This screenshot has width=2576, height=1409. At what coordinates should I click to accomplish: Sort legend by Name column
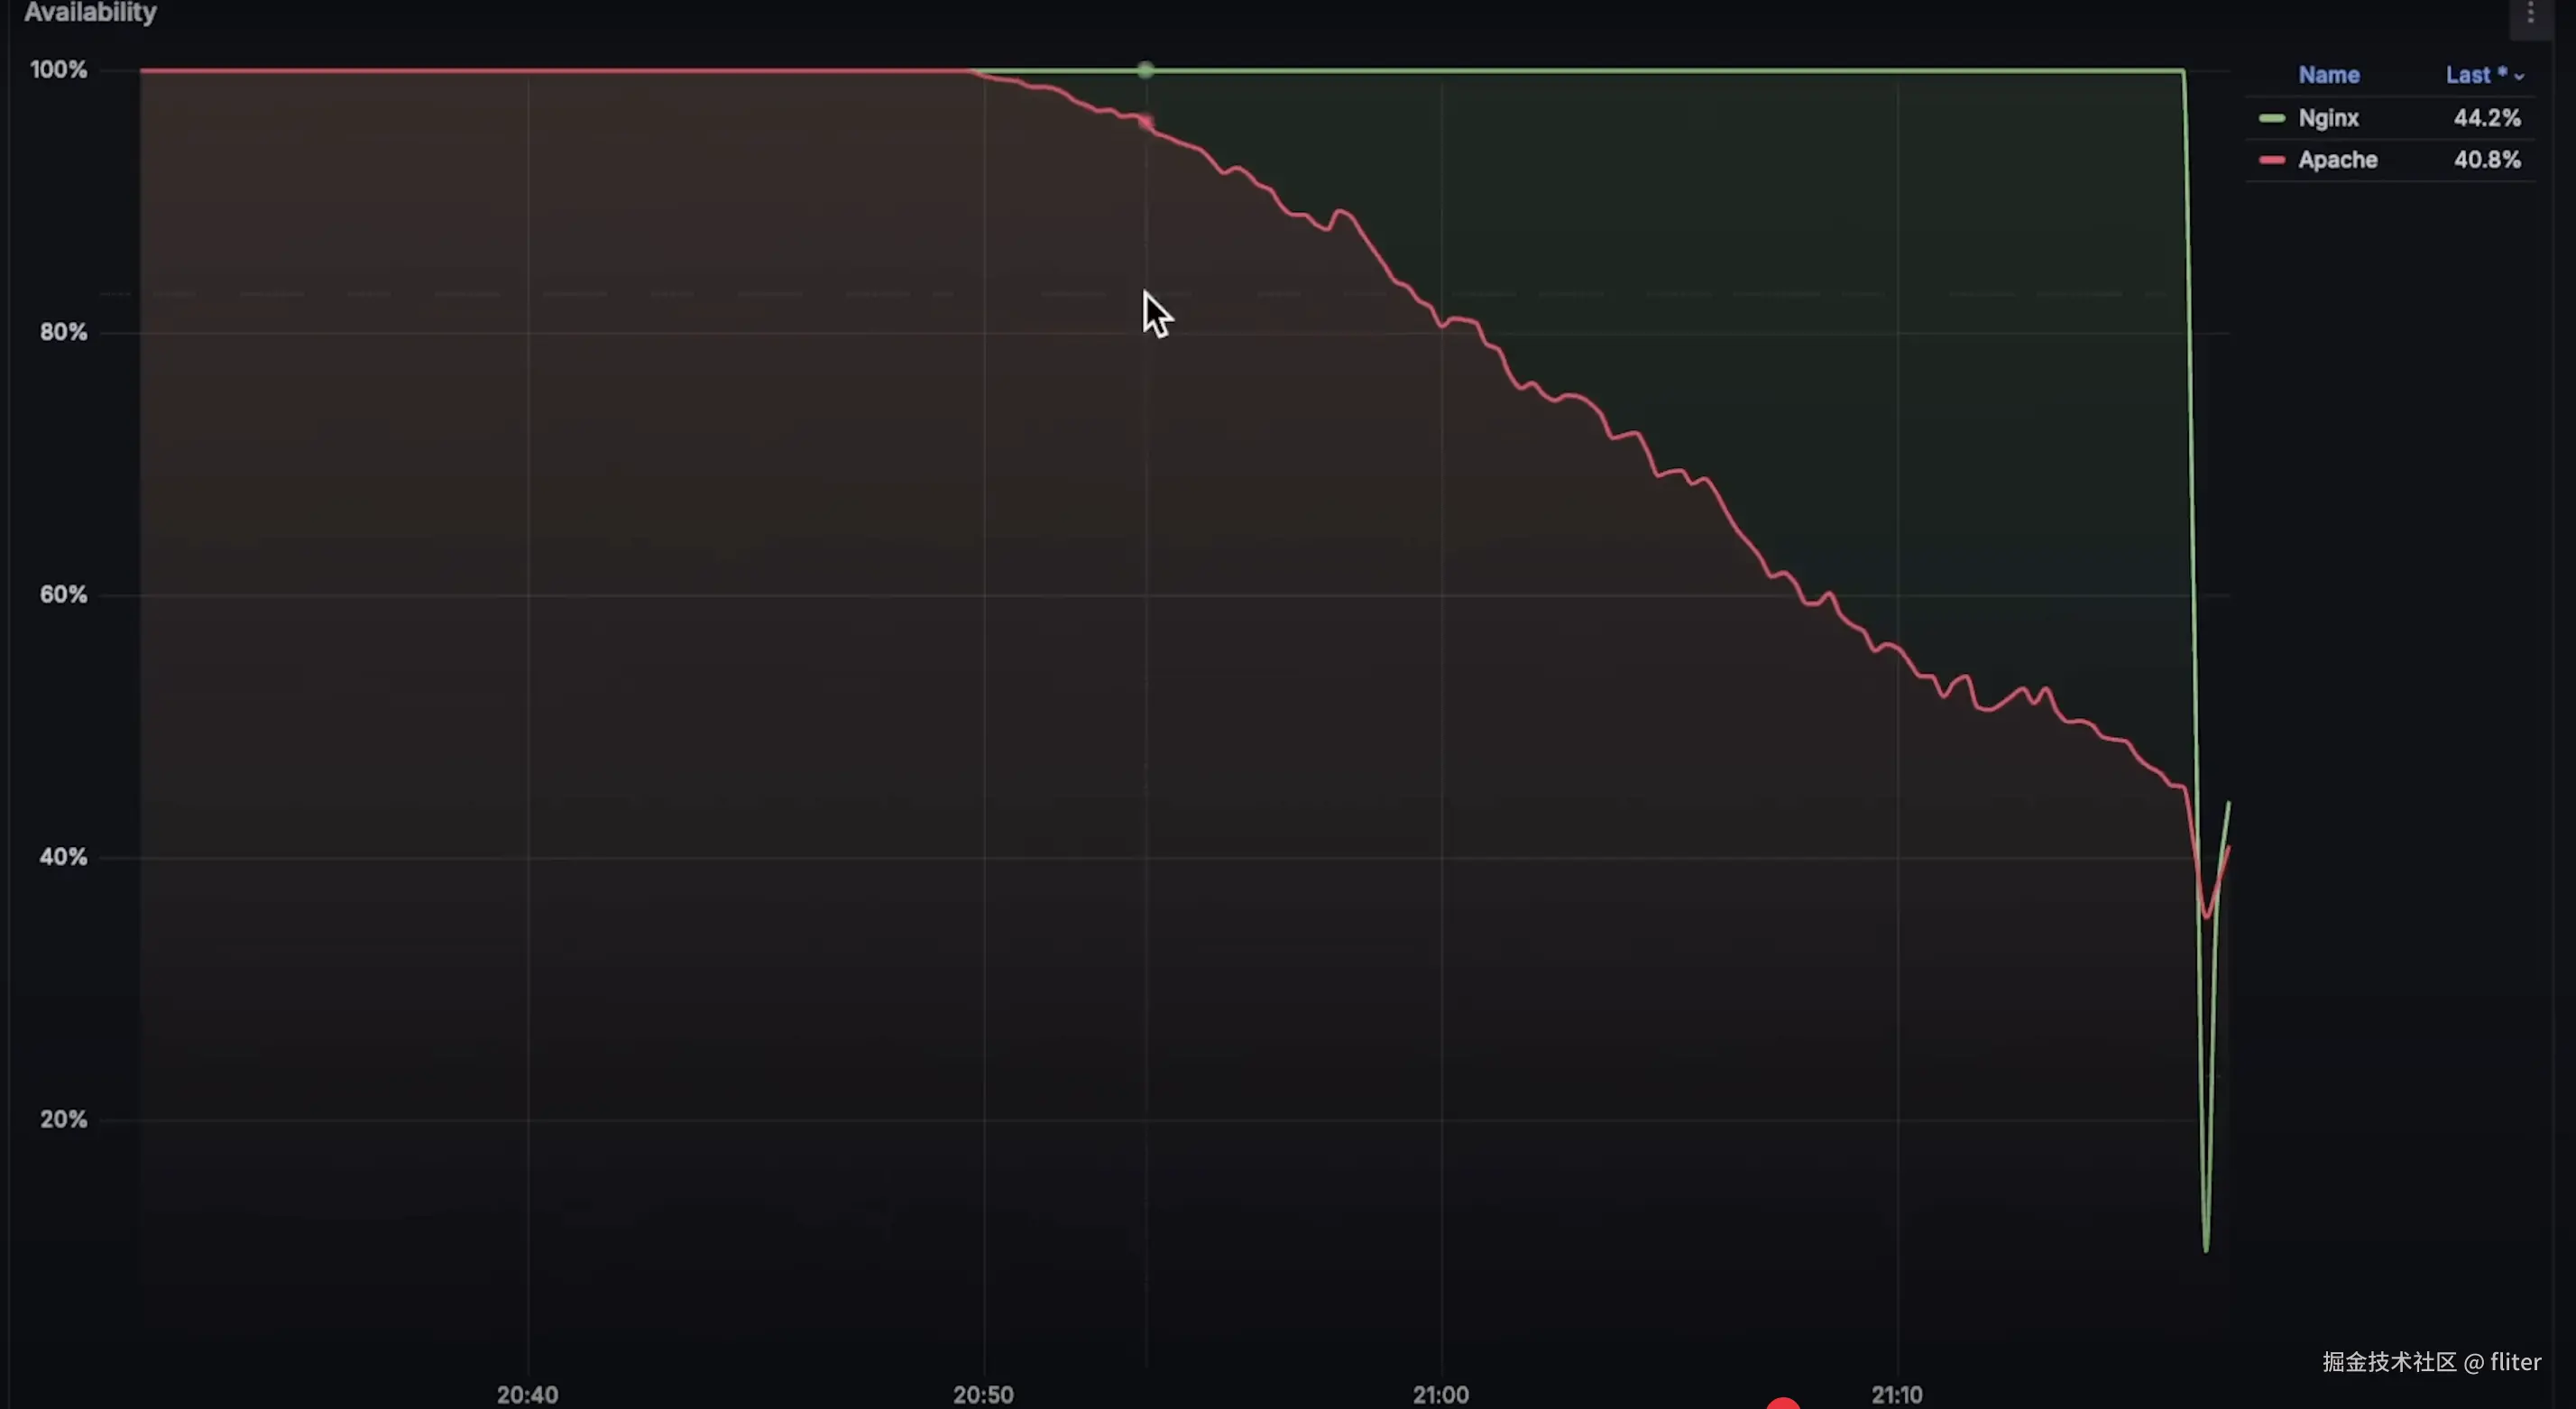[x=2328, y=75]
